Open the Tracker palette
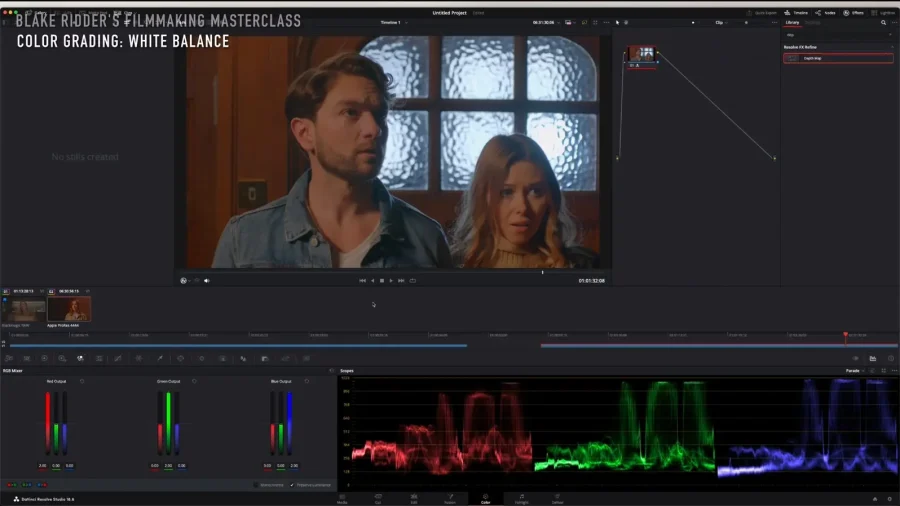The height and width of the screenshot is (506, 900). (201, 359)
